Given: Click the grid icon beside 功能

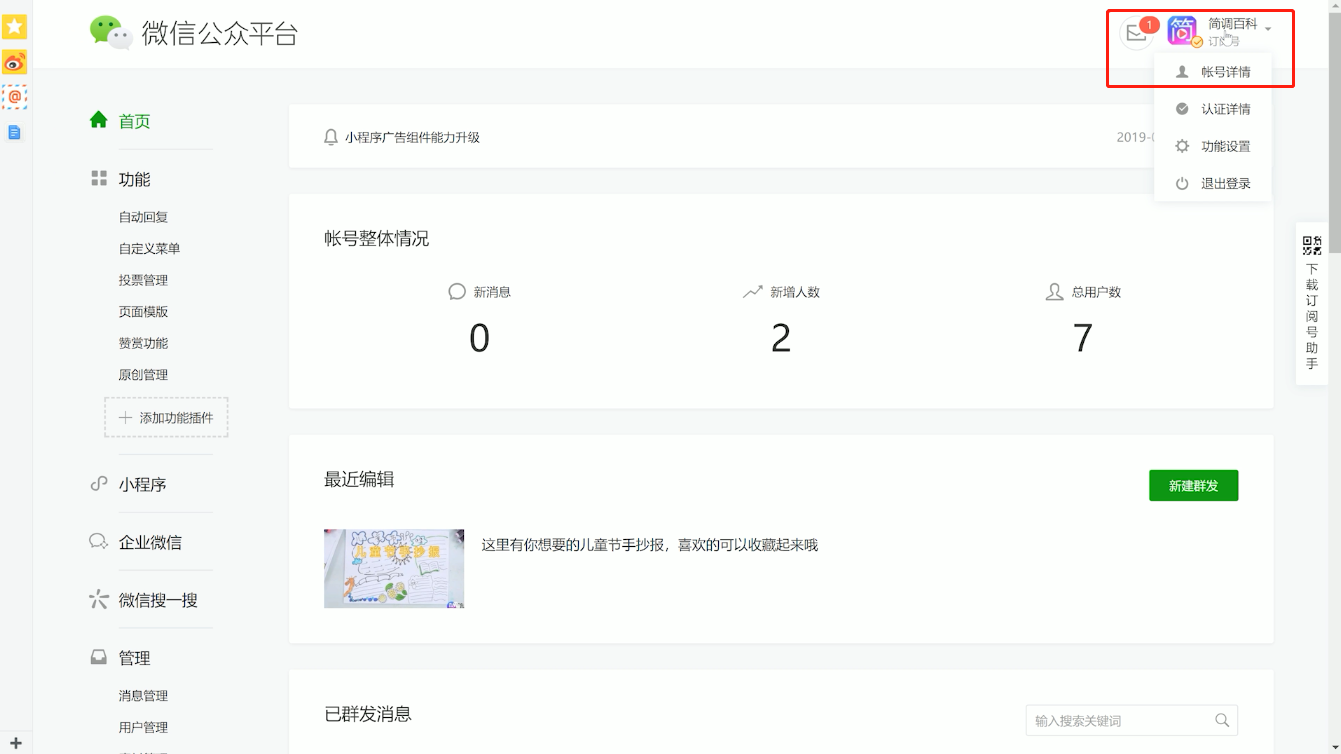Looking at the screenshot, I should pos(99,178).
